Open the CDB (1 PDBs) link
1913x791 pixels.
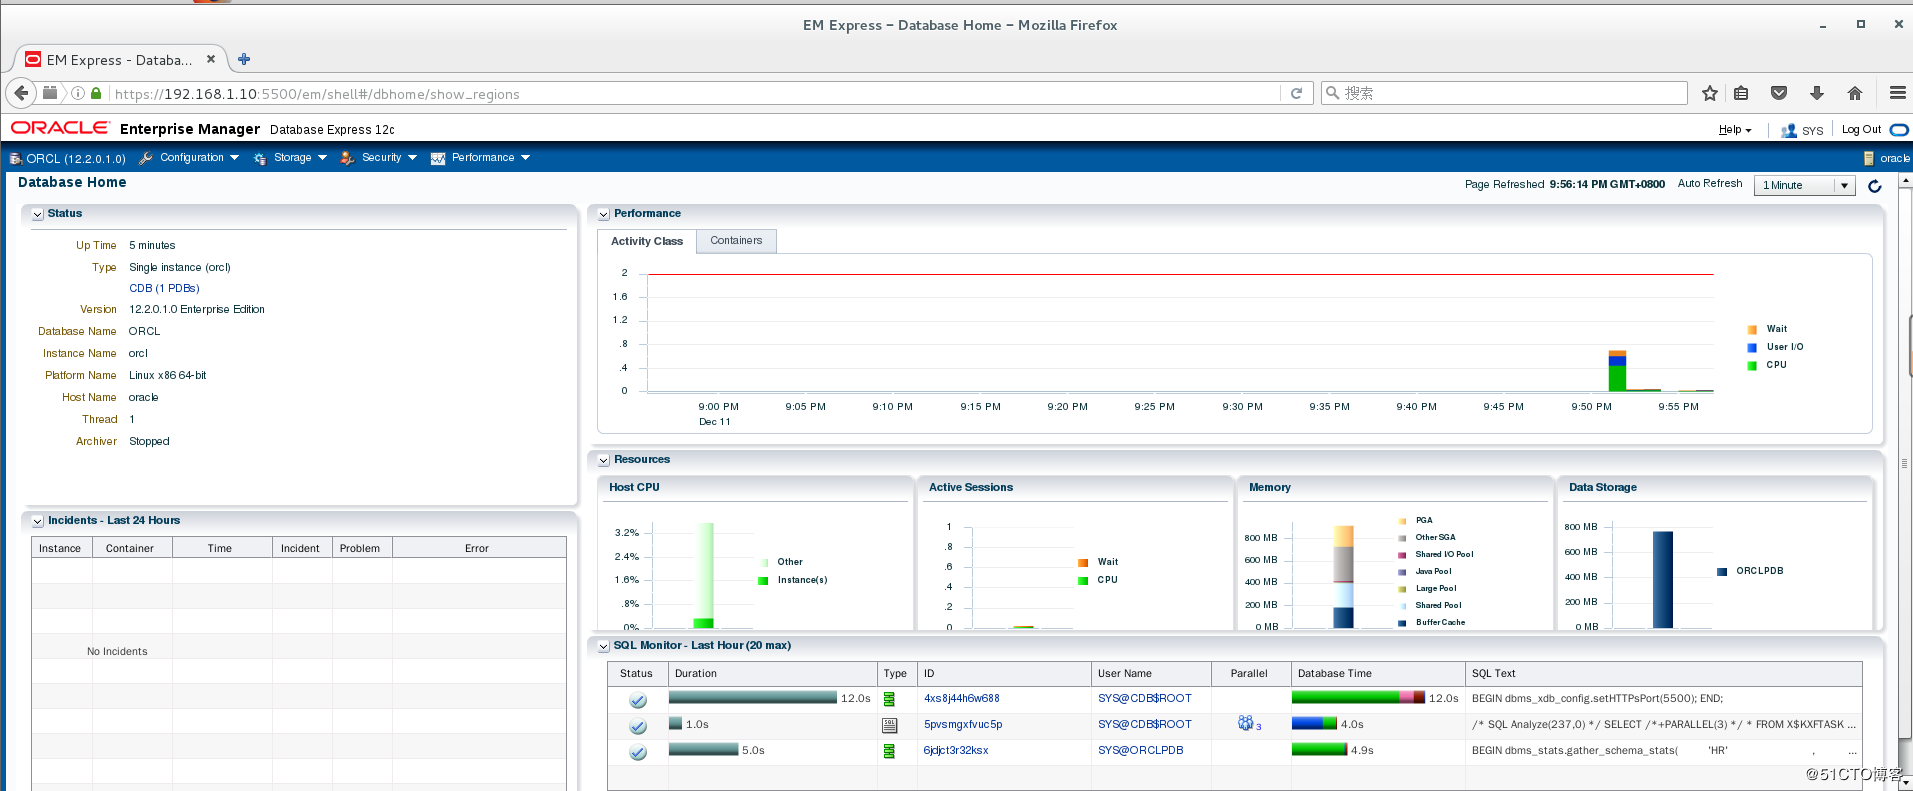pyautogui.click(x=164, y=288)
